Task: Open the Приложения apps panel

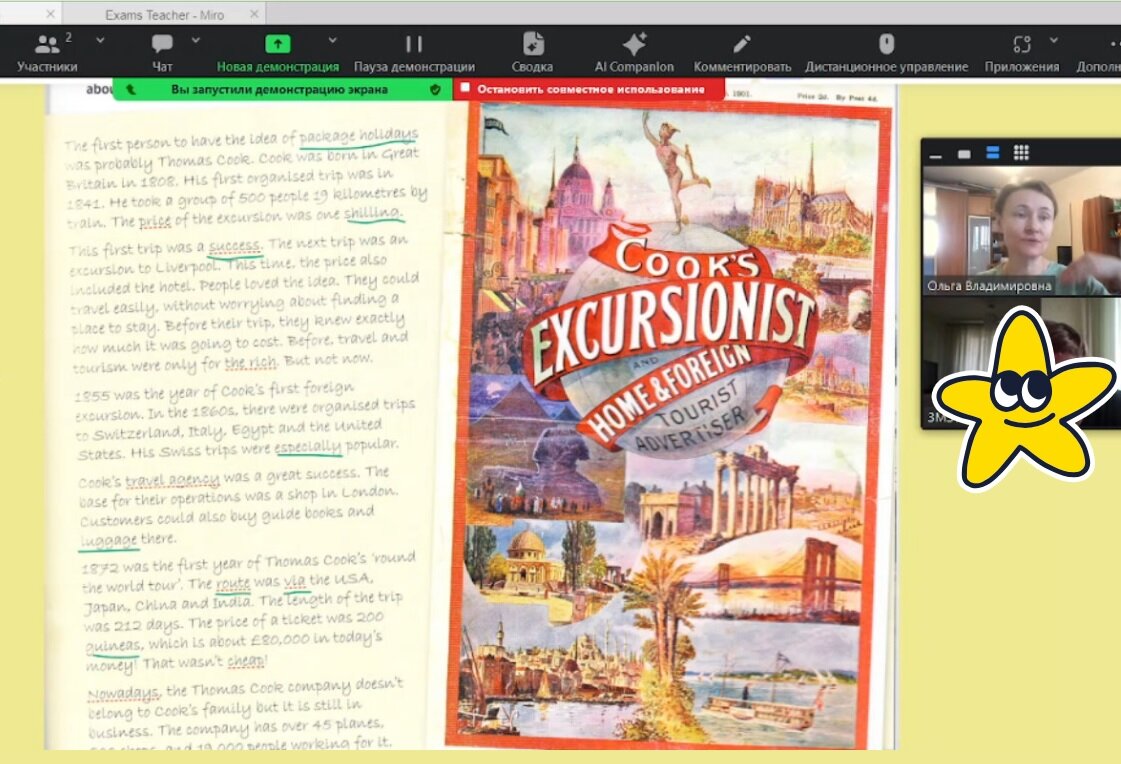Action: [x=1022, y=53]
